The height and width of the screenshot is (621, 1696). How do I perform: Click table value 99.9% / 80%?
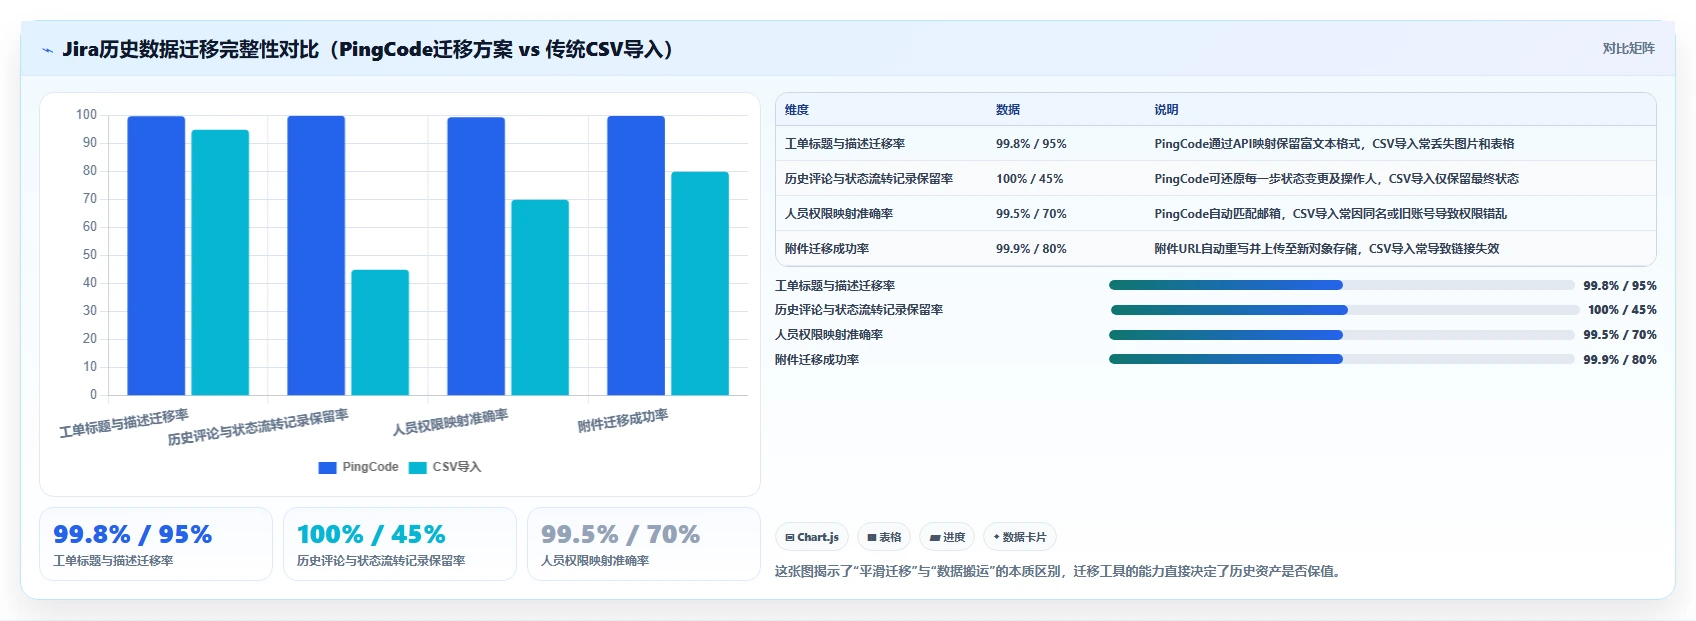pos(1031,249)
